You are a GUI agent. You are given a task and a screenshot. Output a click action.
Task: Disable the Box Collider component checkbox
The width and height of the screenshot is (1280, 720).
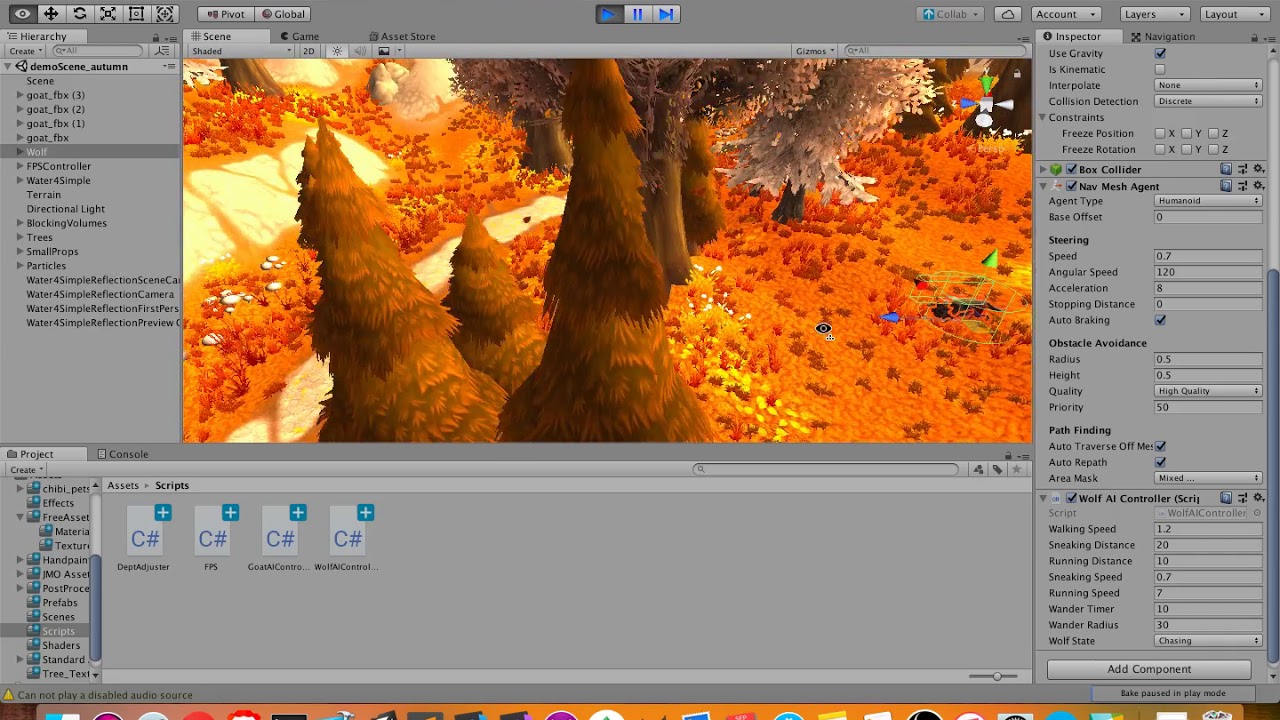coord(1071,170)
